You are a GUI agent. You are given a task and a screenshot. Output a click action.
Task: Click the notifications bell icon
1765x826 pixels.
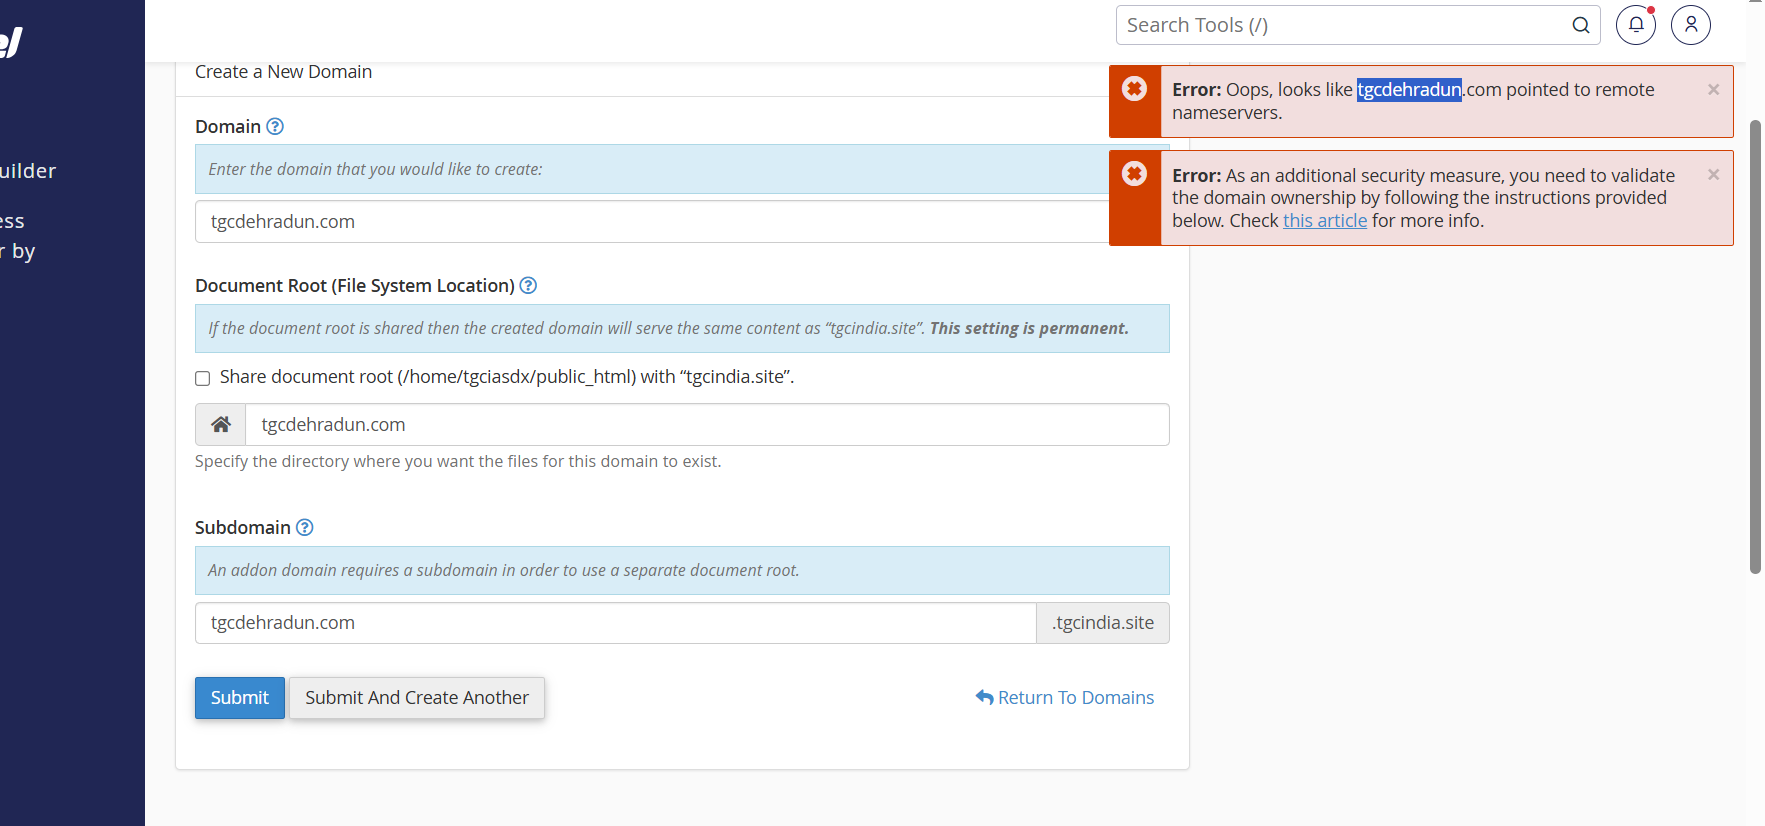[1636, 25]
